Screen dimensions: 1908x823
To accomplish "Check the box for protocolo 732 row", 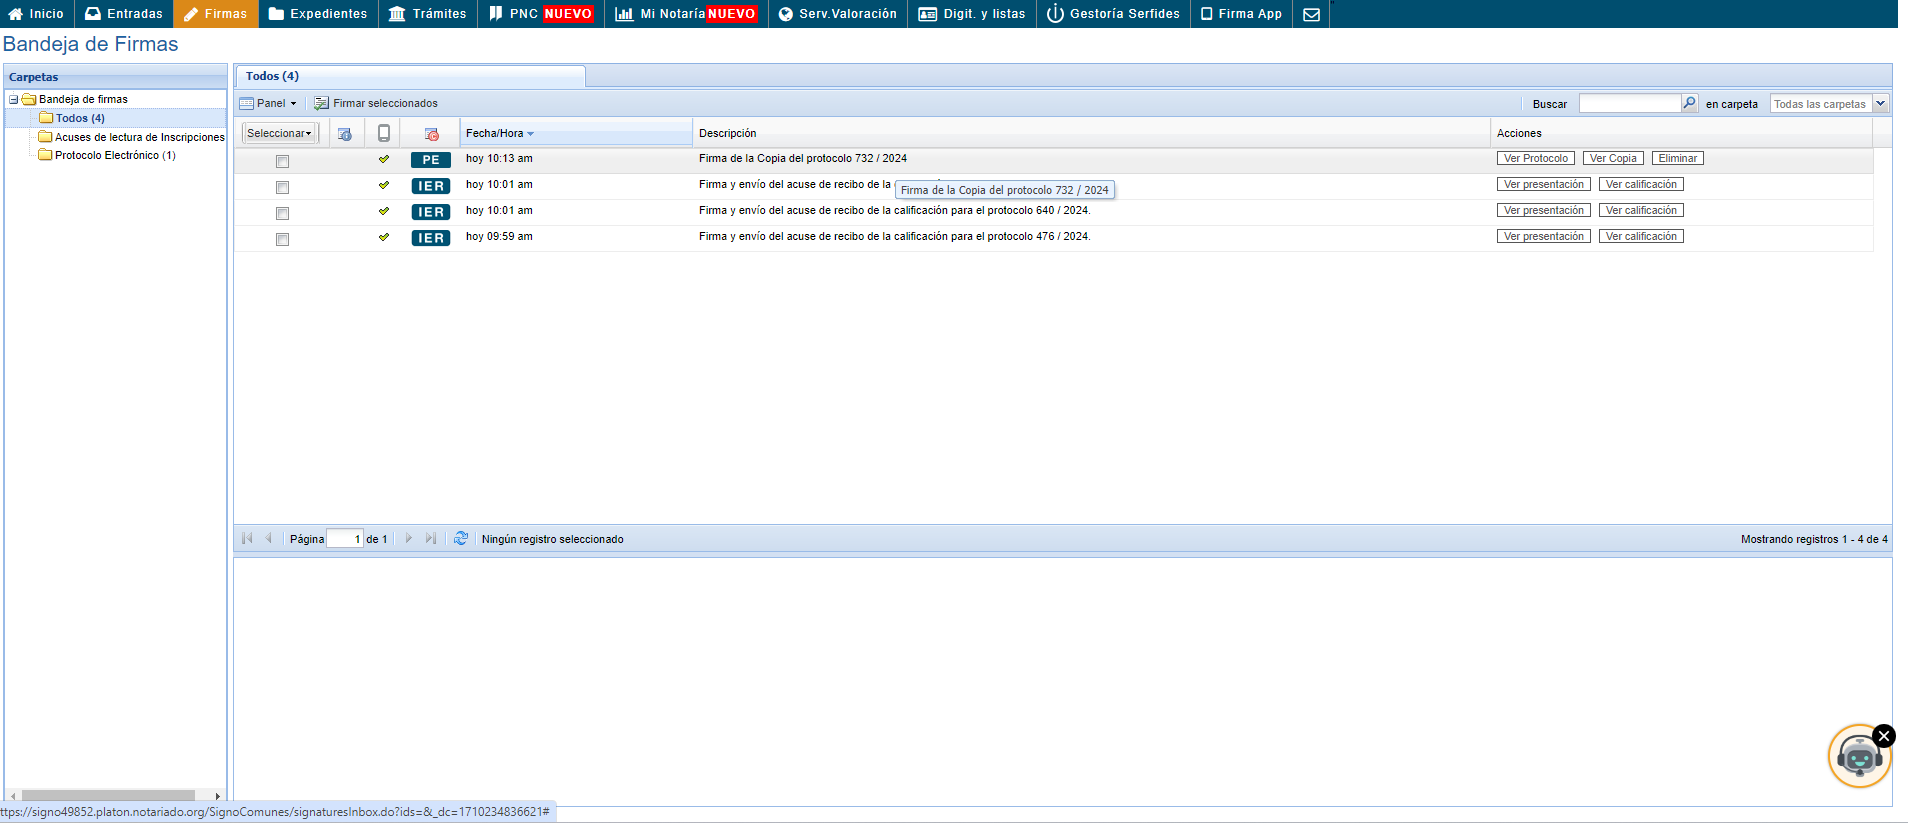I will 282,161.
